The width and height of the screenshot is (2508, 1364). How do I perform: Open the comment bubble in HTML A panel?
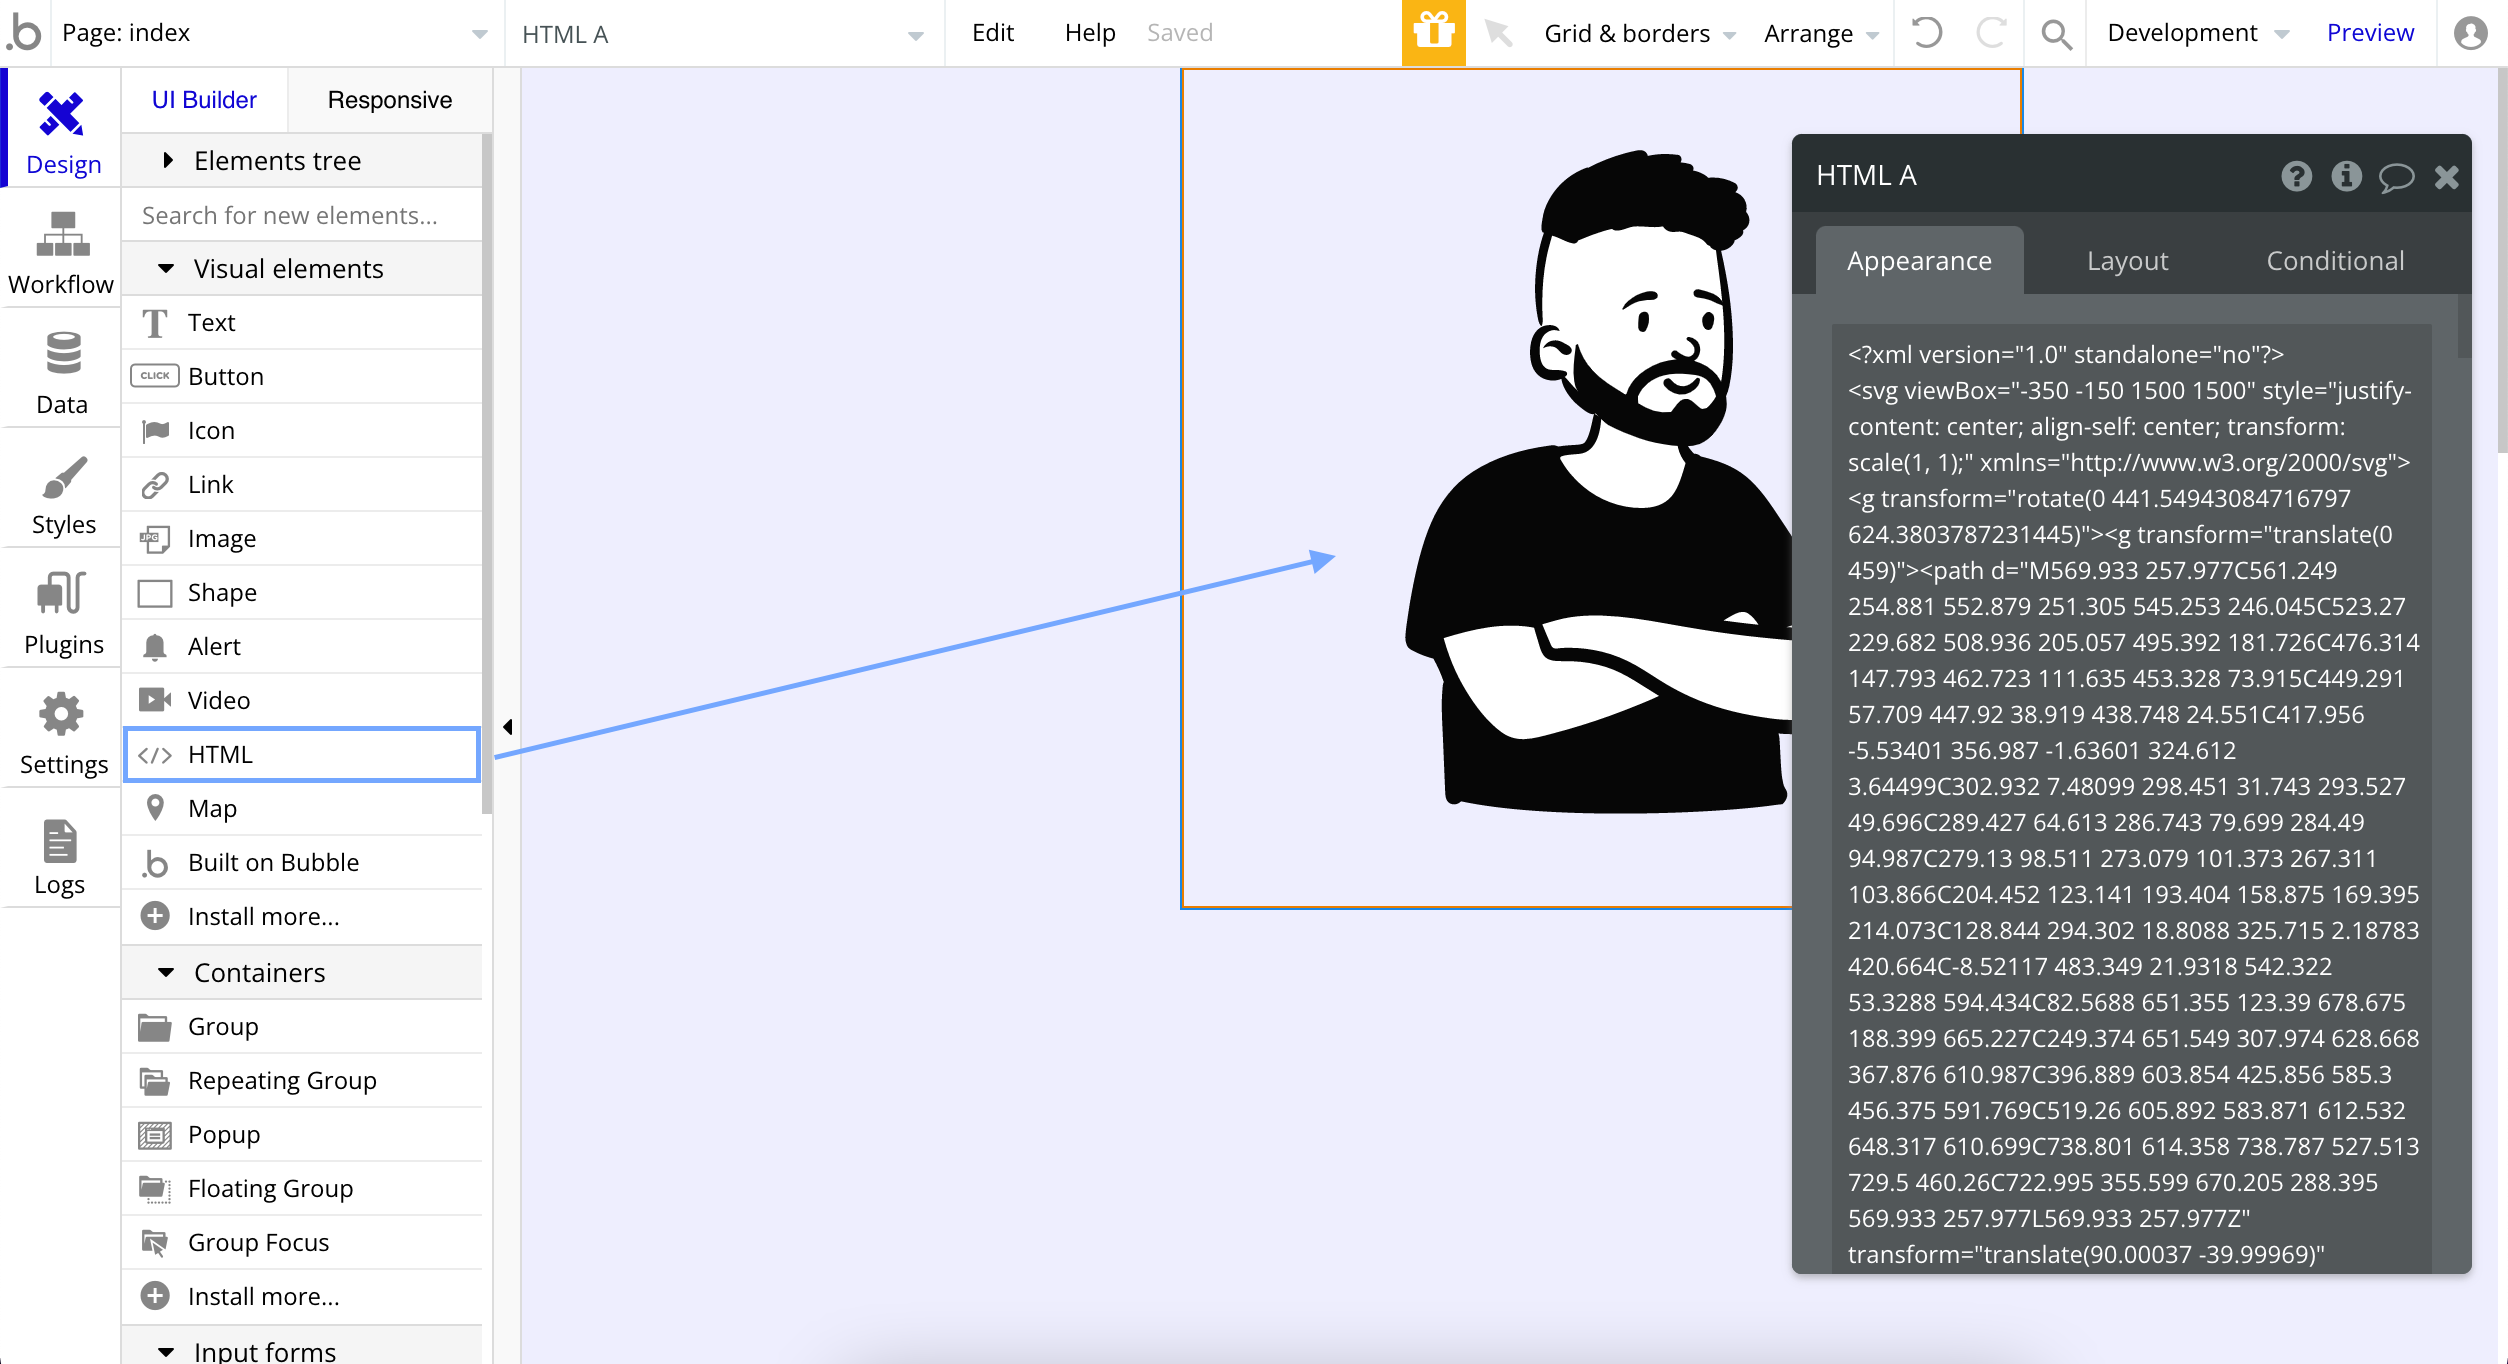pyautogui.click(x=2395, y=177)
